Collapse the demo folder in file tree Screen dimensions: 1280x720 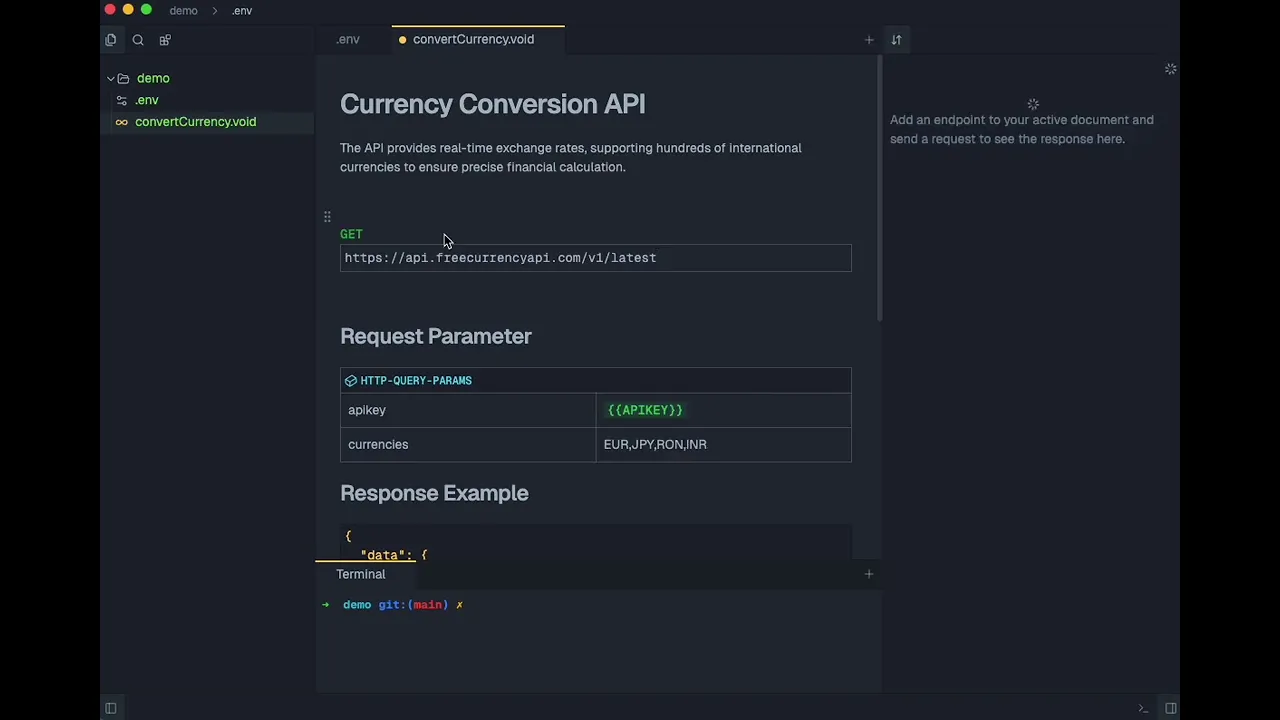tap(111, 78)
